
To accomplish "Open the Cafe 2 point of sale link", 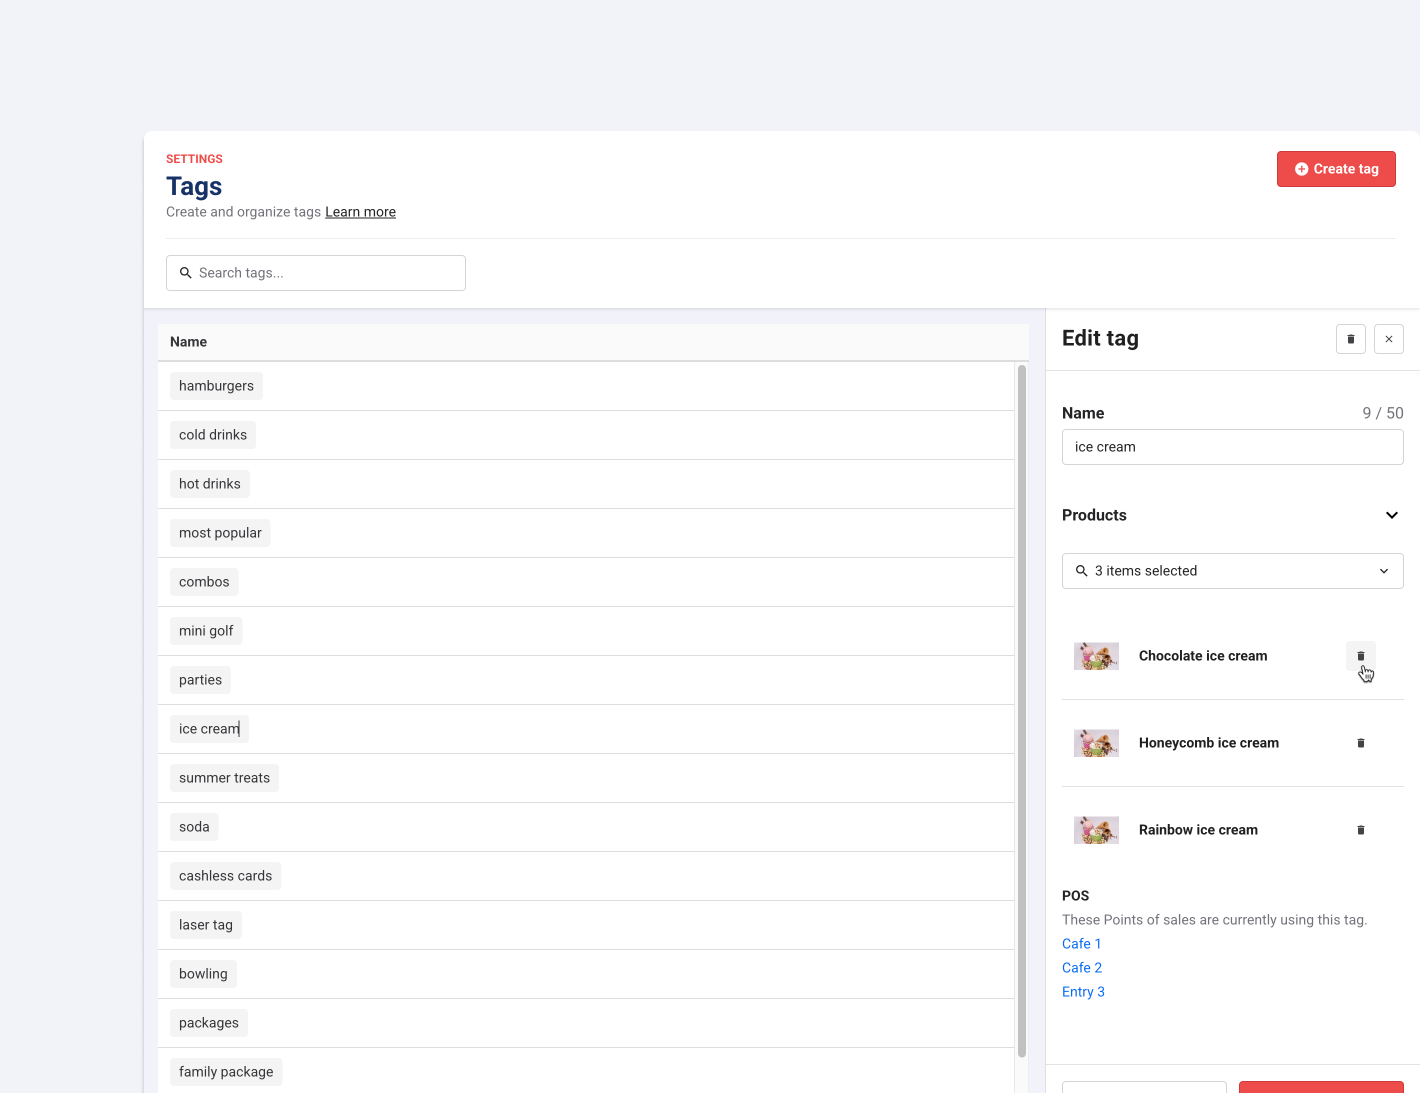I will (1081, 968).
